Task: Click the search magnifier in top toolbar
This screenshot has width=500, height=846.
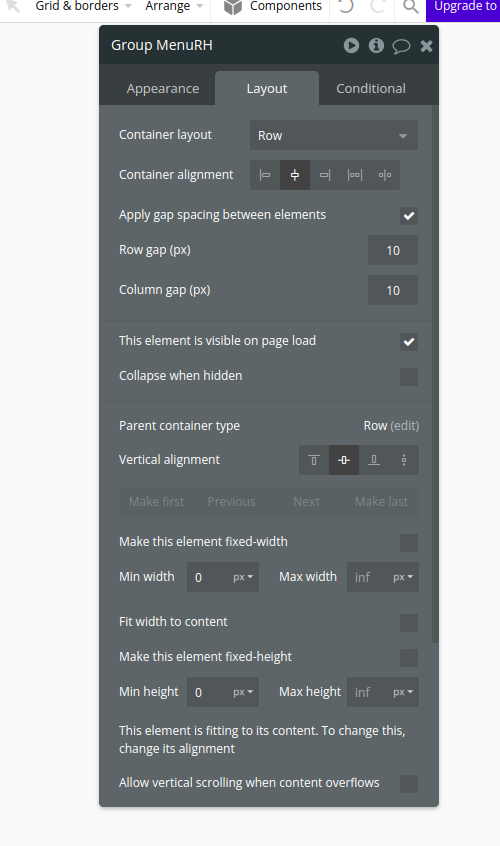Action: click(x=411, y=7)
